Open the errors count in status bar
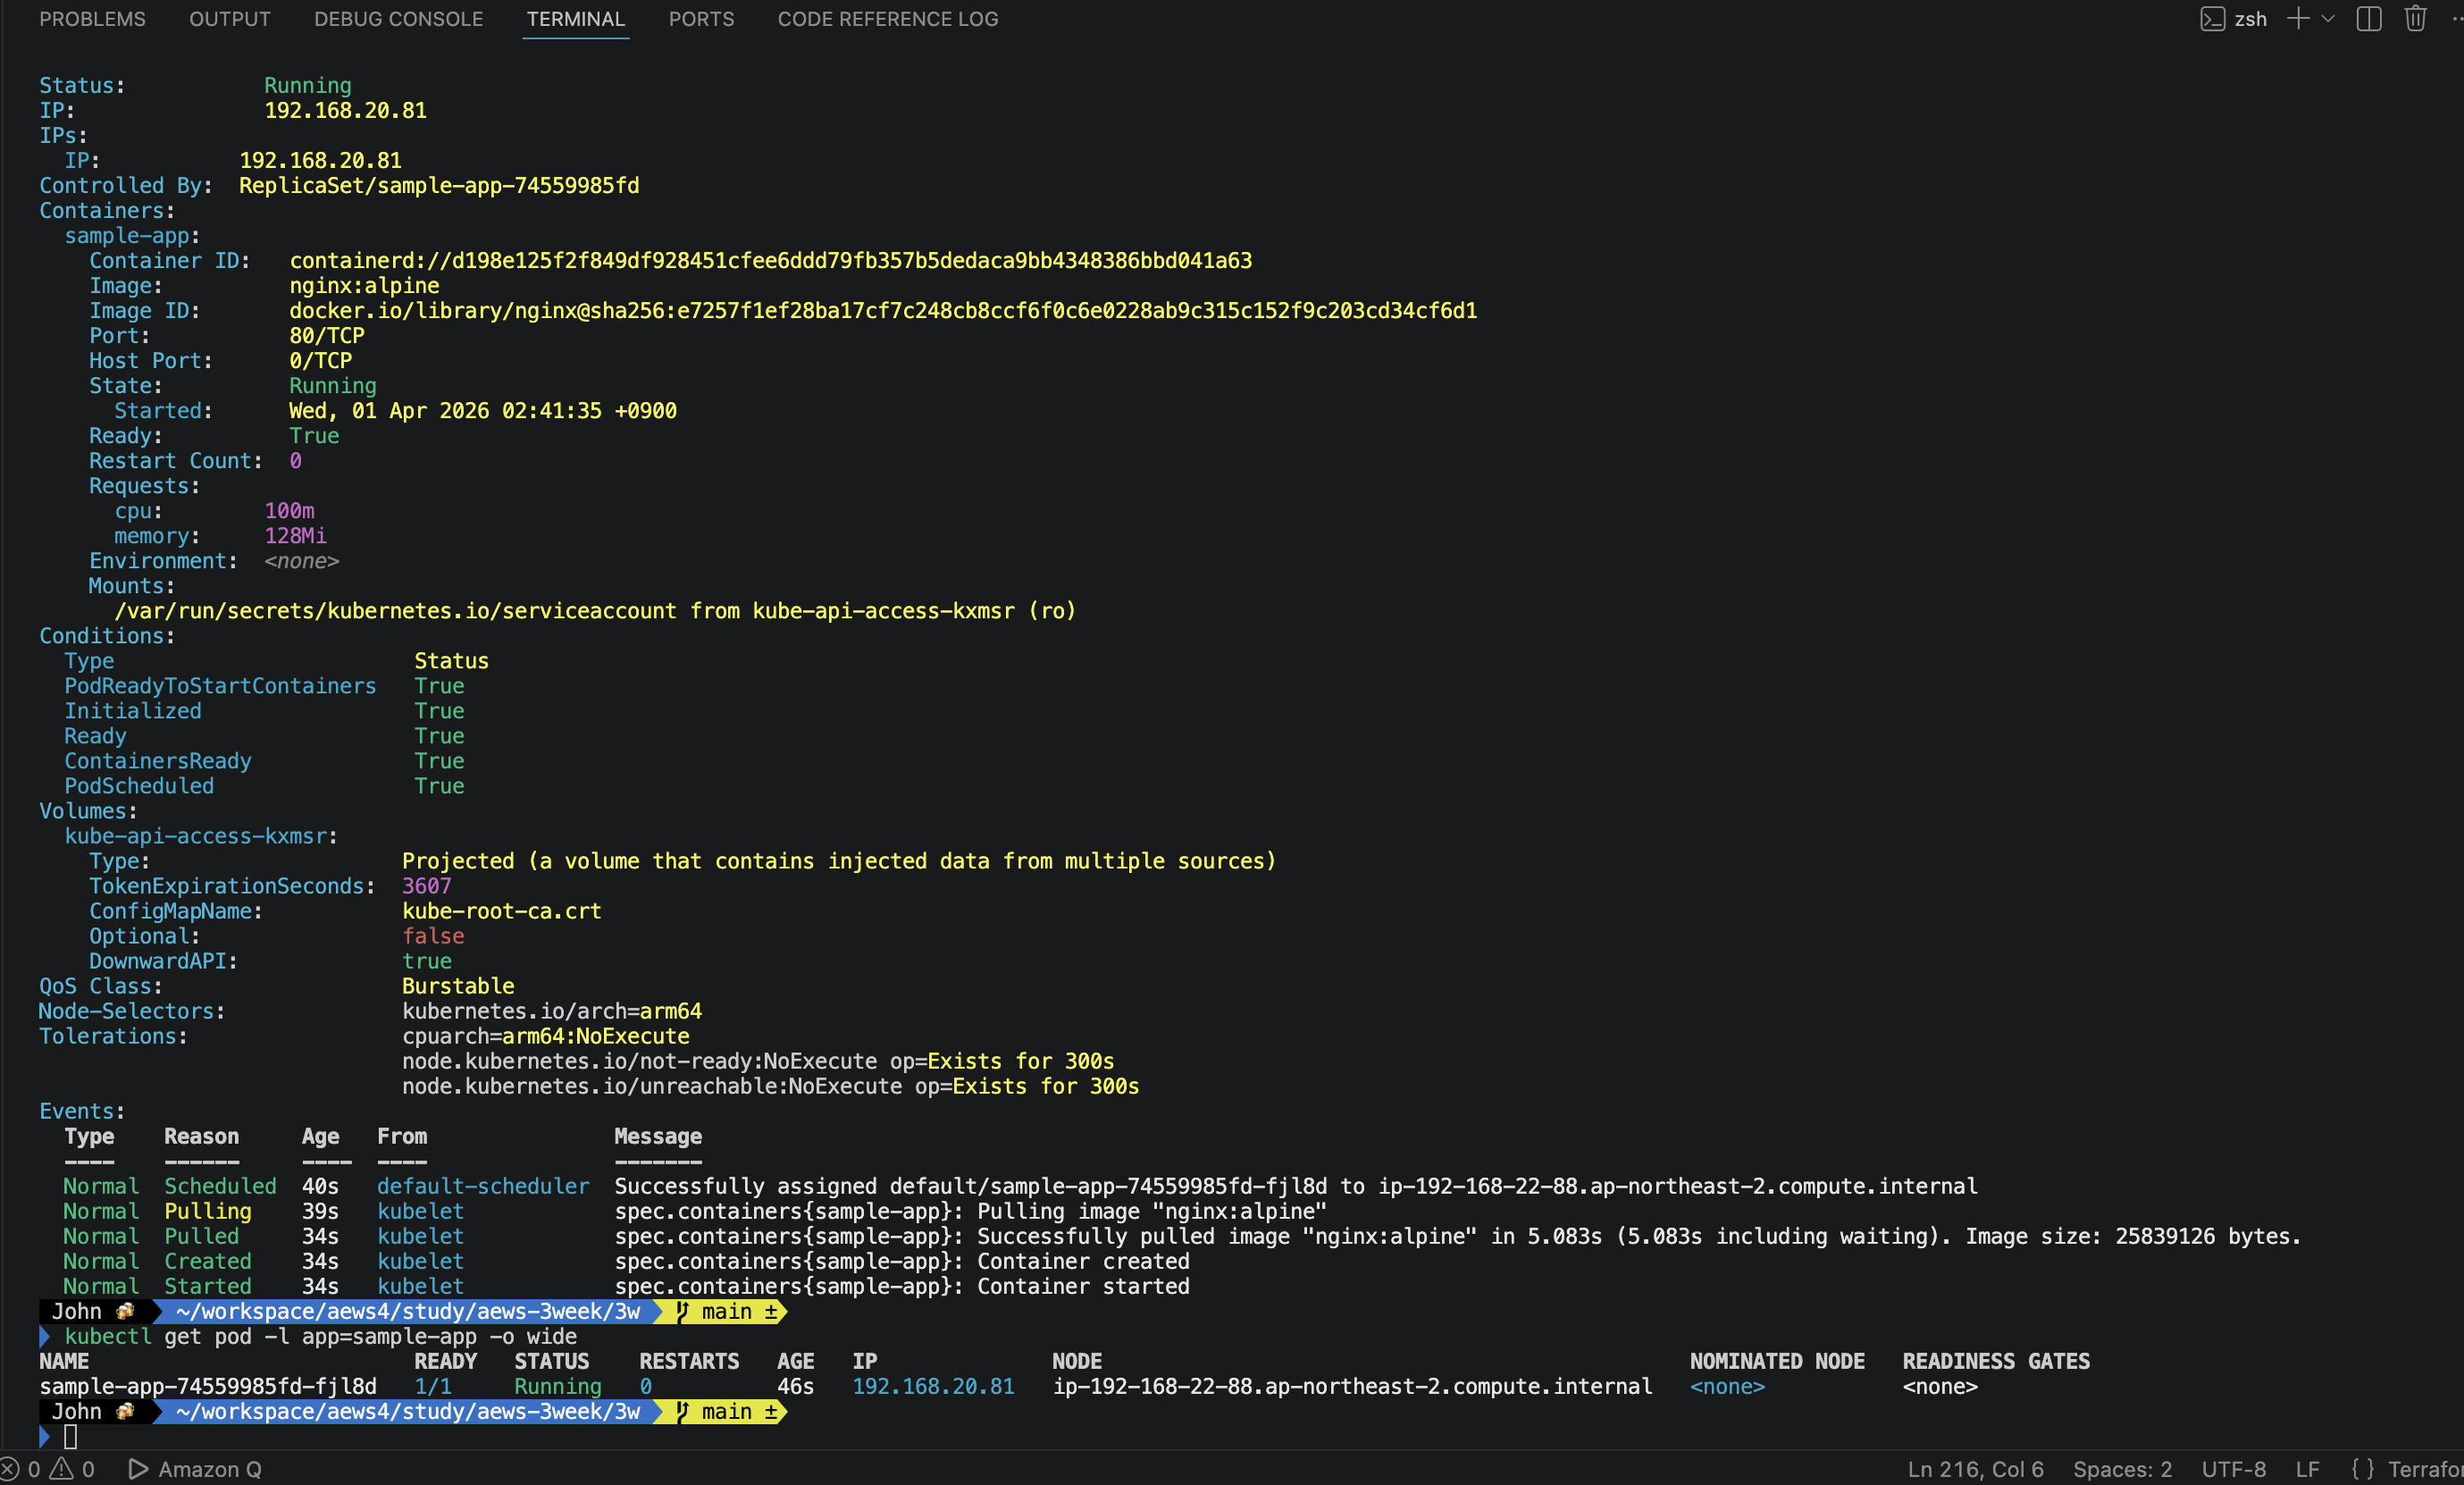Image resolution: width=2464 pixels, height=1485 pixels. (x=21, y=1469)
